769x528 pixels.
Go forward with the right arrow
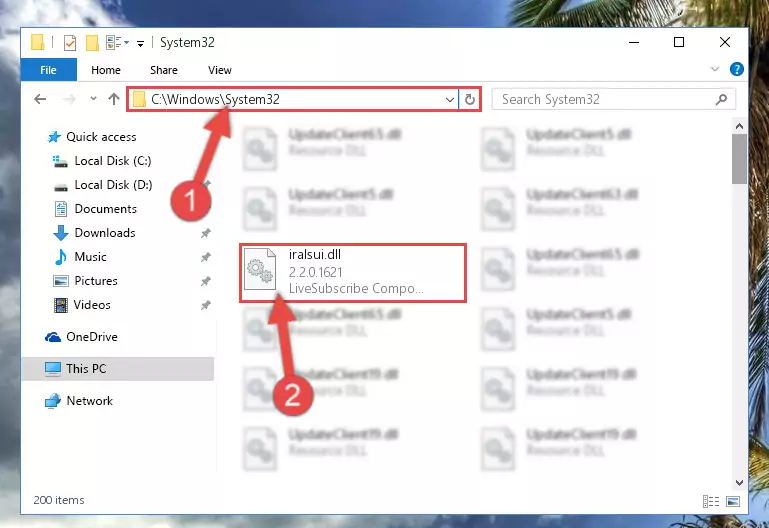click(x=69, y=99)
